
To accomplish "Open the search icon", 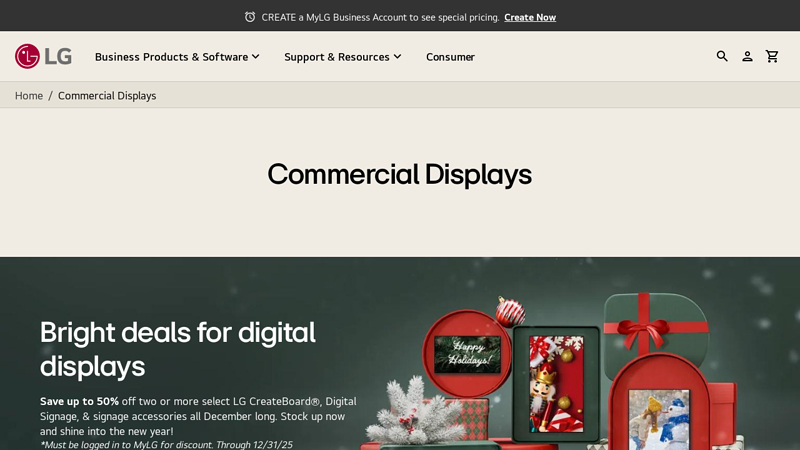I will [722, 56].
